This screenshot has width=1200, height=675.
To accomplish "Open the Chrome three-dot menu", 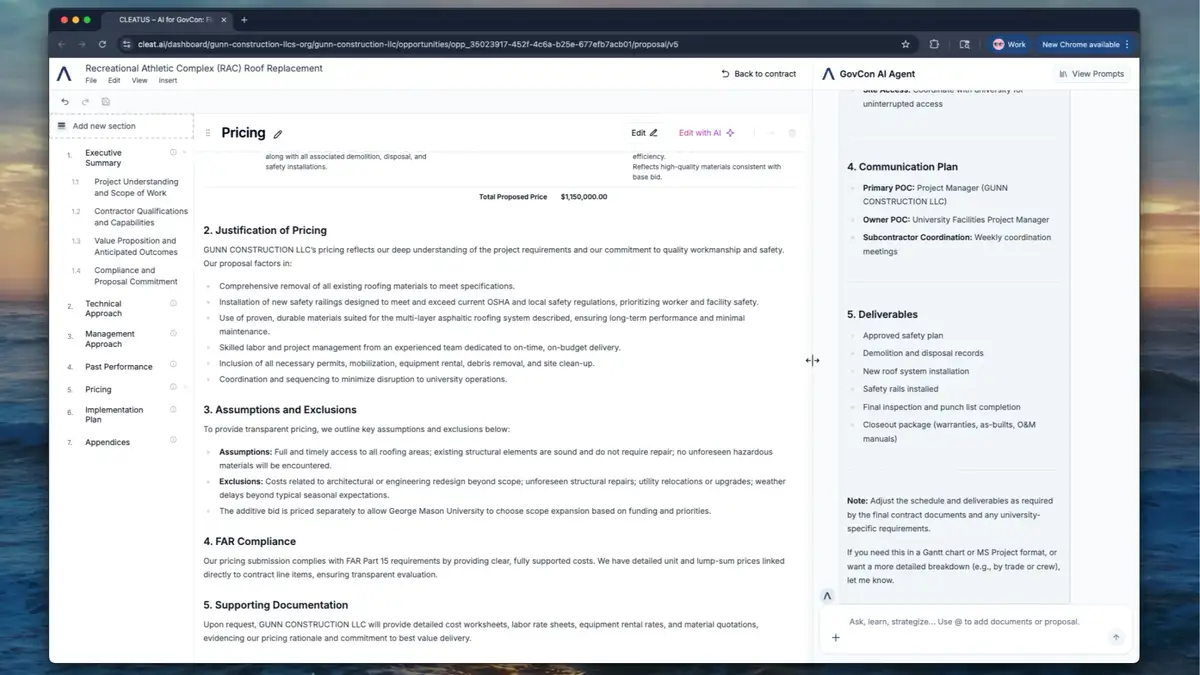I will pyautogui.click(x=1127, y=44).
